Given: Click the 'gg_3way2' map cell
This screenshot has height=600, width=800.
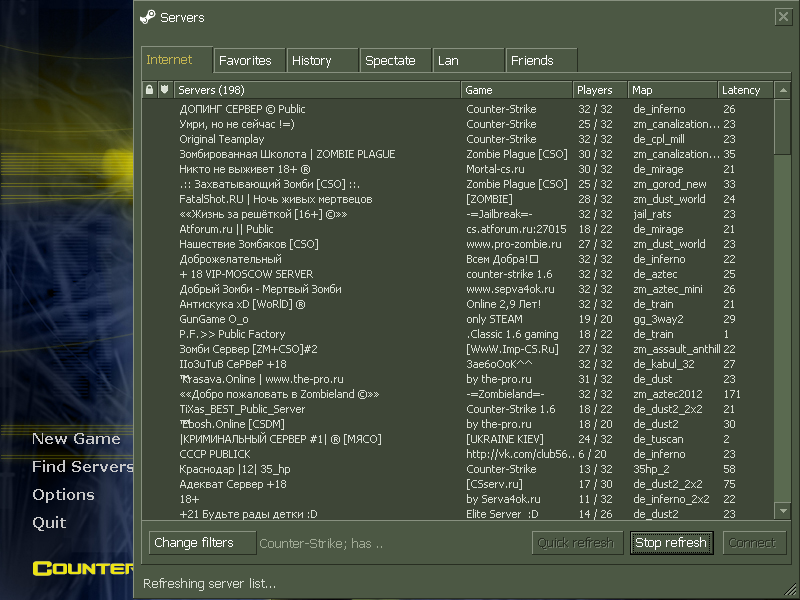Looking at the screenshot, I should [658, 319].
